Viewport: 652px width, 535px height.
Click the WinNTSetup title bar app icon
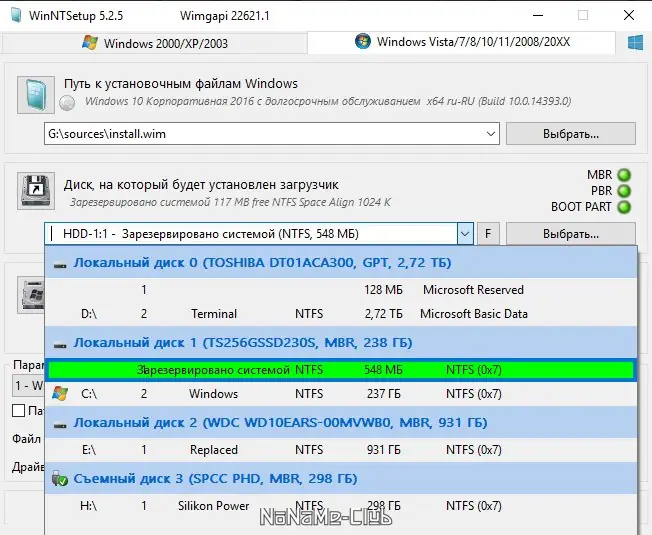coord(16,15)
